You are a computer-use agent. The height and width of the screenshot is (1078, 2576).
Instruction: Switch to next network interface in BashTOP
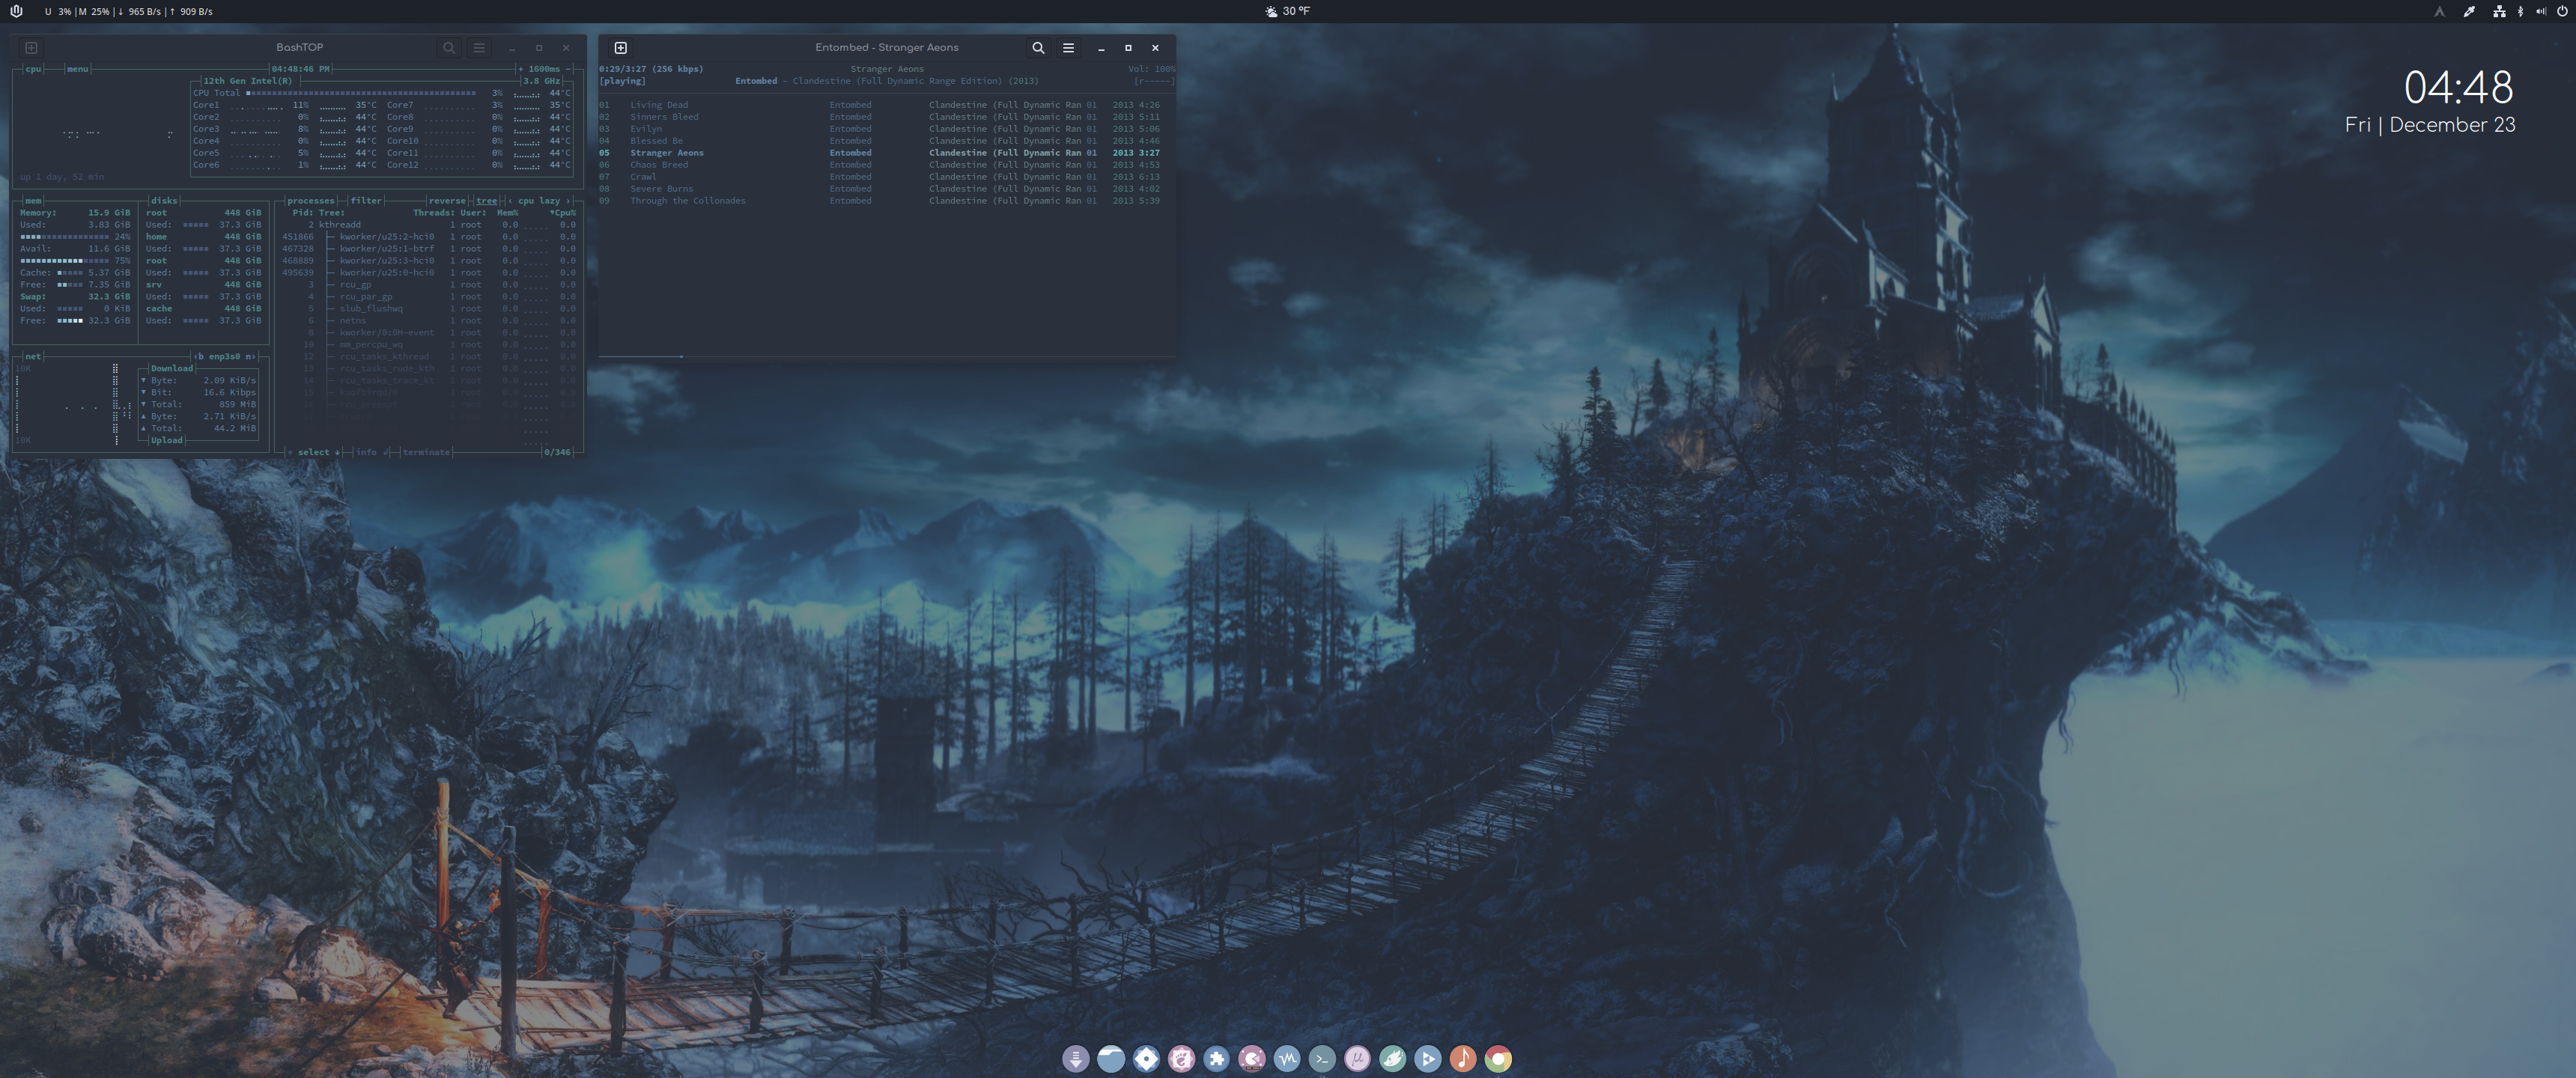click(x=250, y=357)
